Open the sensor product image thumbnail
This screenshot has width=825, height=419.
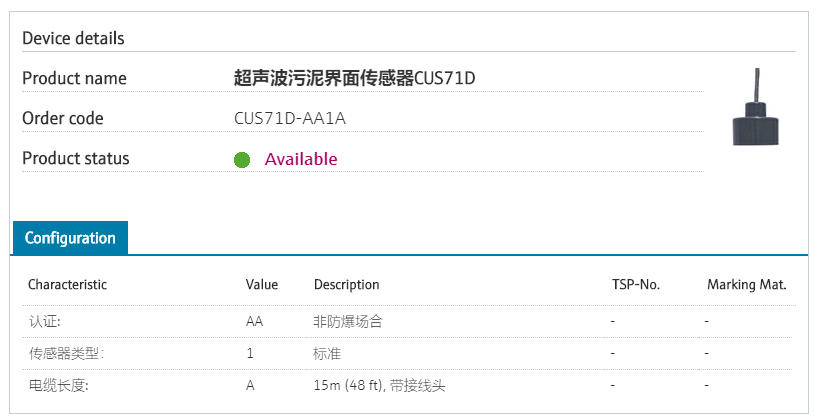click(x=754, y=109)
